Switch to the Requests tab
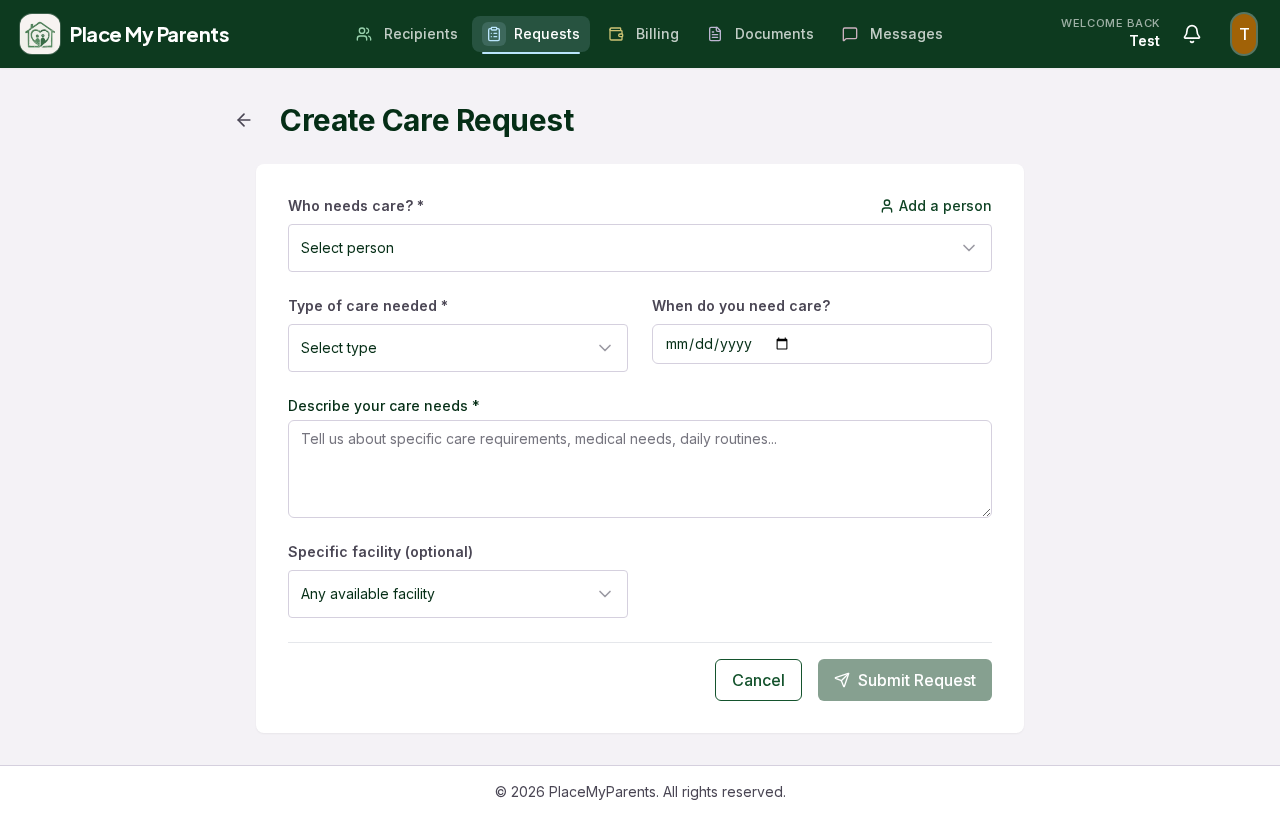 point(531,34)
